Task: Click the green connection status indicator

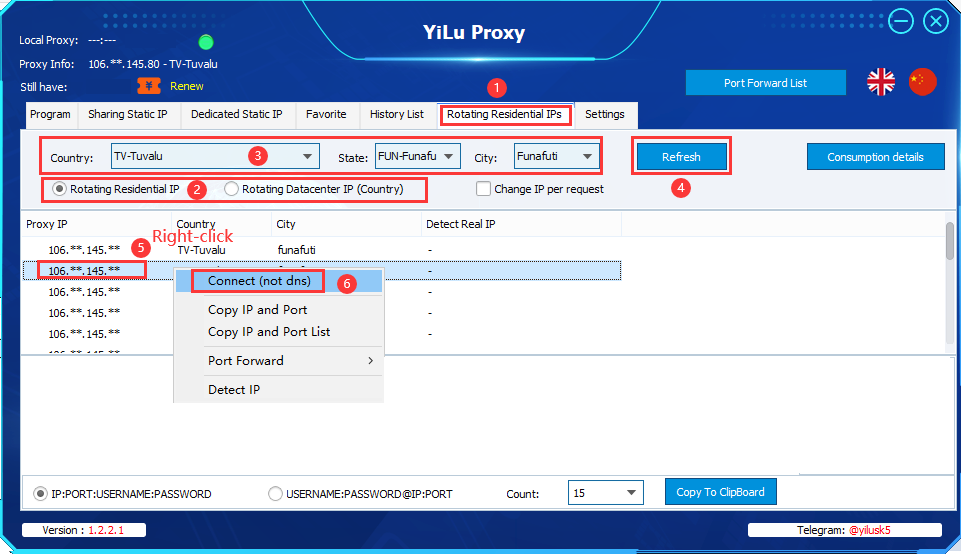Action: click(206, 42)
